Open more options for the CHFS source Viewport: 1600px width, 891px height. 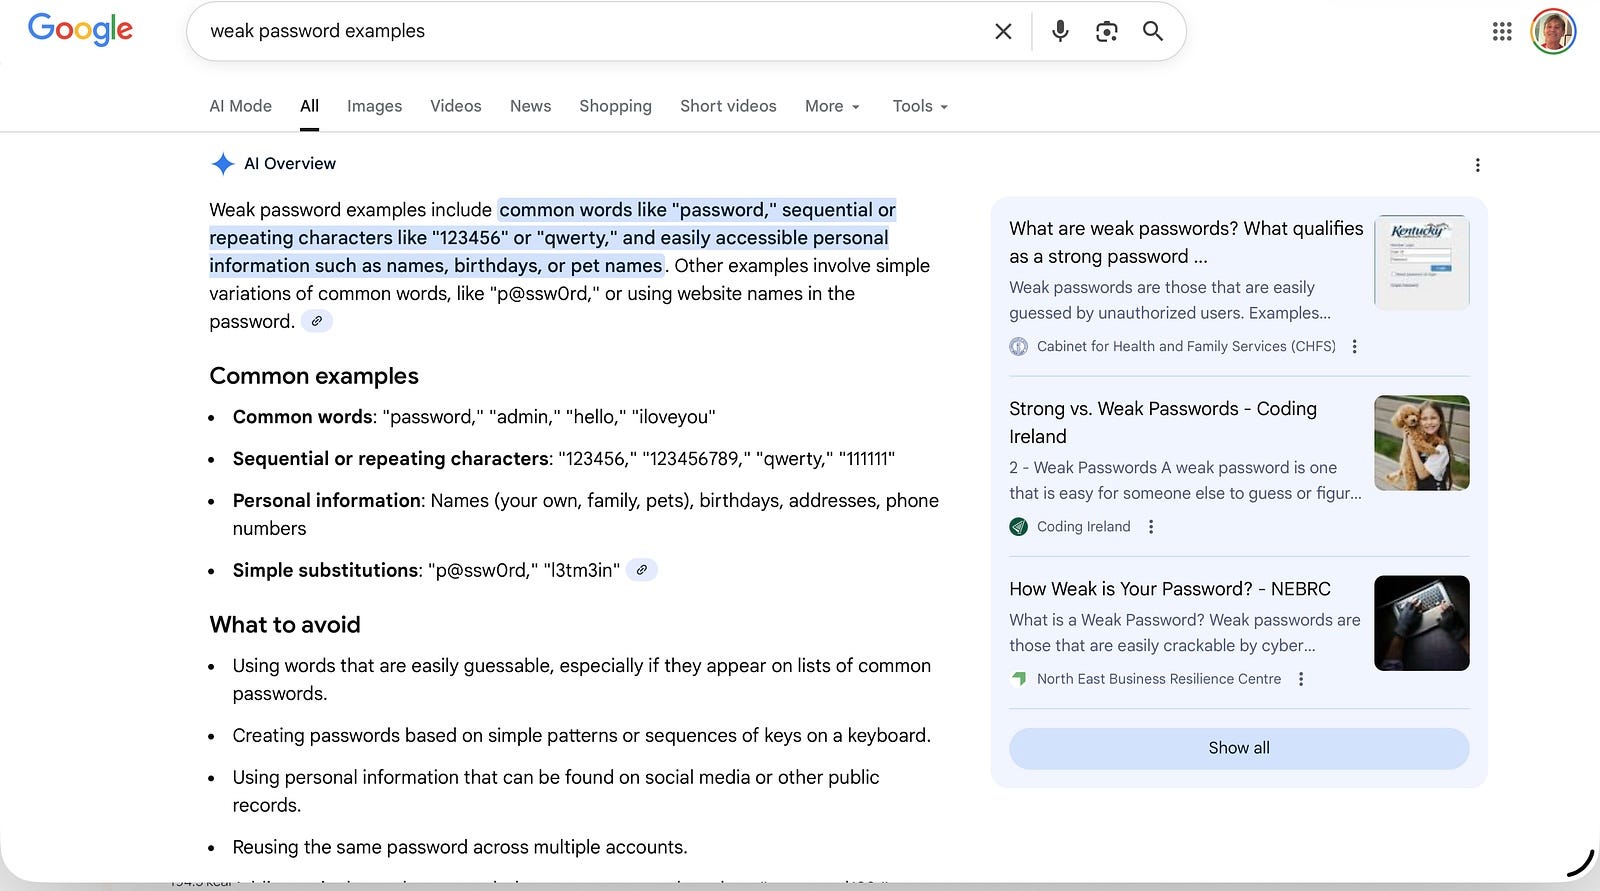pyautogui.click(x=1355, y=346)
